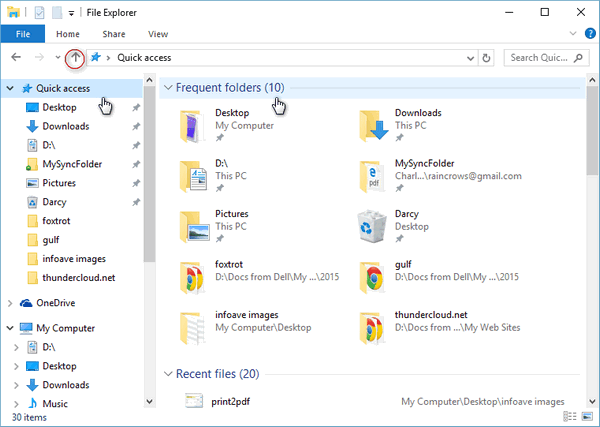Screen dimensions: 600x427
Task: Select thundercloud.net in sidebar
Action: coord(78,278)
